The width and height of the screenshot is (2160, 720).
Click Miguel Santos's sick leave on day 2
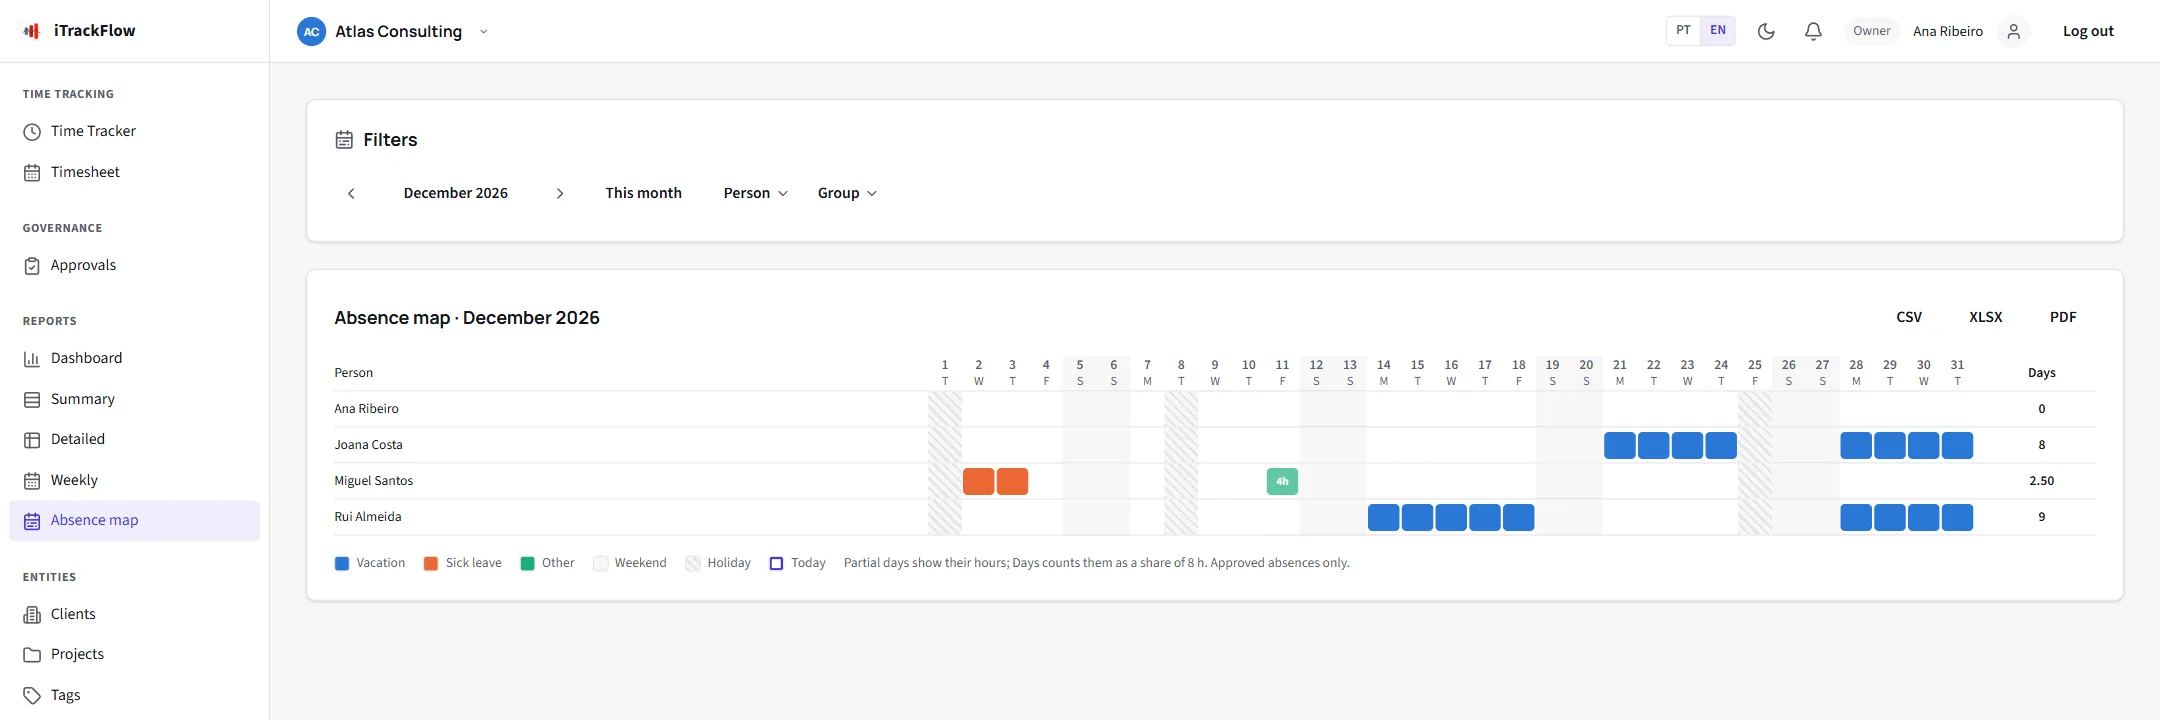(x=978, y=481)
